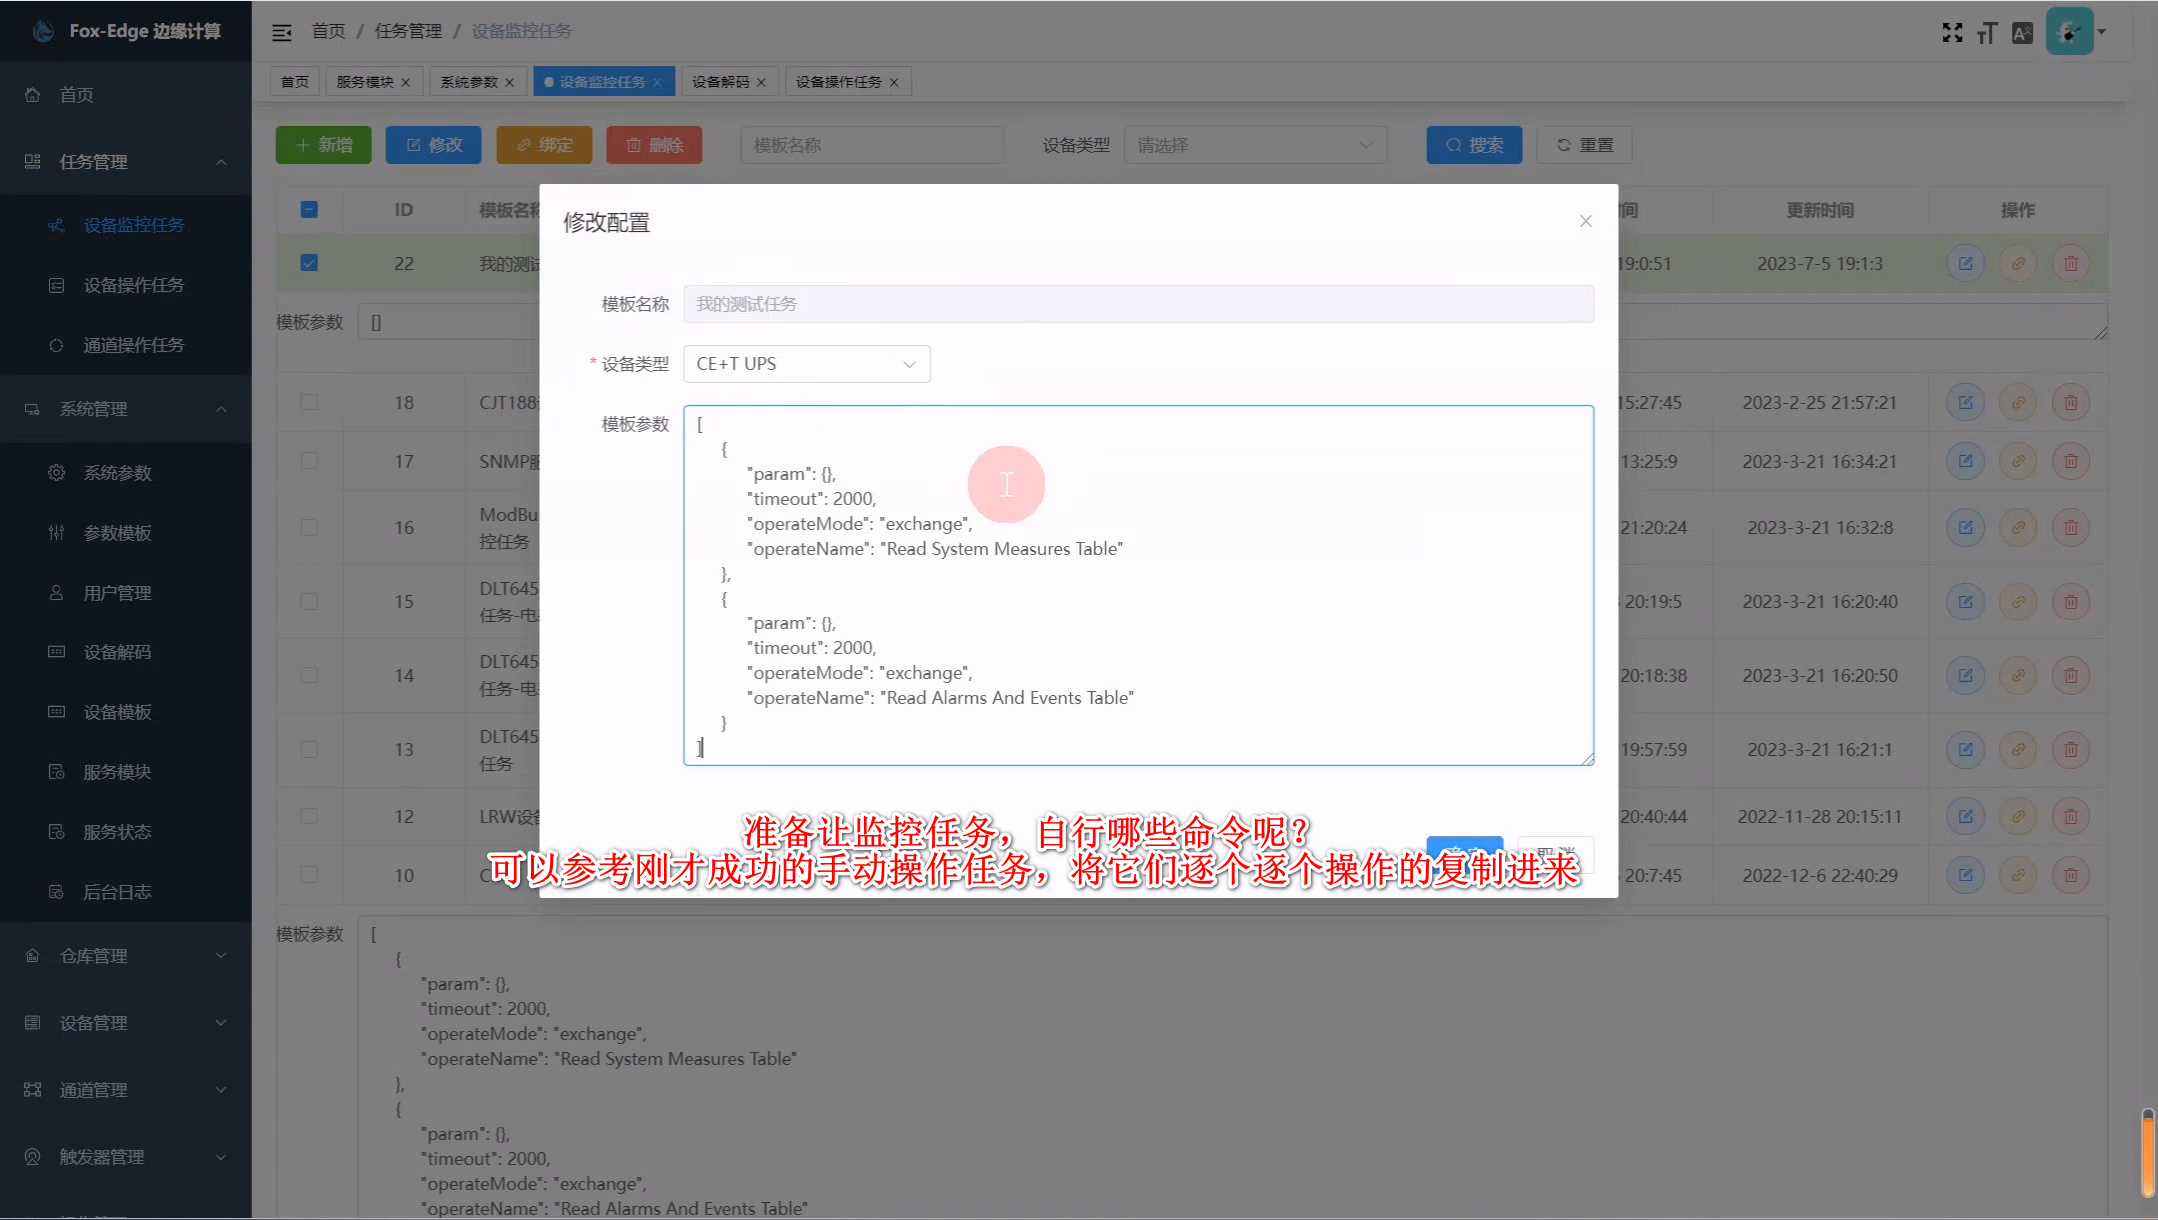Check the checkbox for row 18
Viewport: 2158px width, 1220px height.
click(309, 402)
